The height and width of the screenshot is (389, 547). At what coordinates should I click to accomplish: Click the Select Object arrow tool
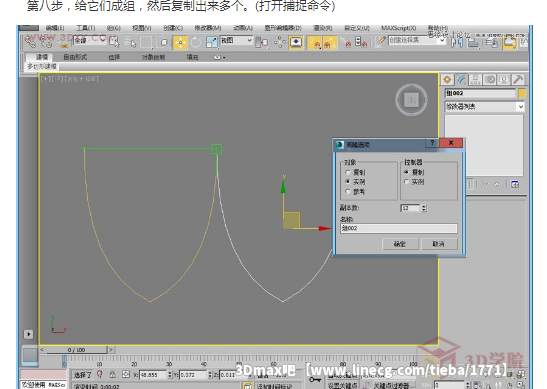[x=114, y=42]
